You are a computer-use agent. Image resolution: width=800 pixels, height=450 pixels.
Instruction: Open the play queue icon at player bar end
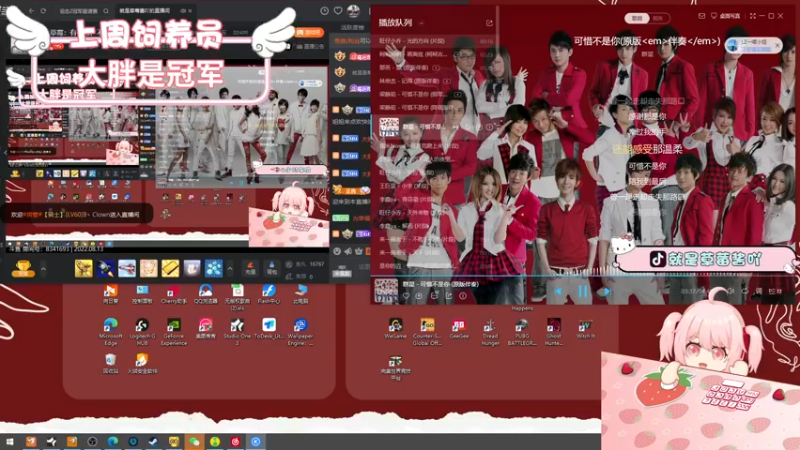pos(775,291)
